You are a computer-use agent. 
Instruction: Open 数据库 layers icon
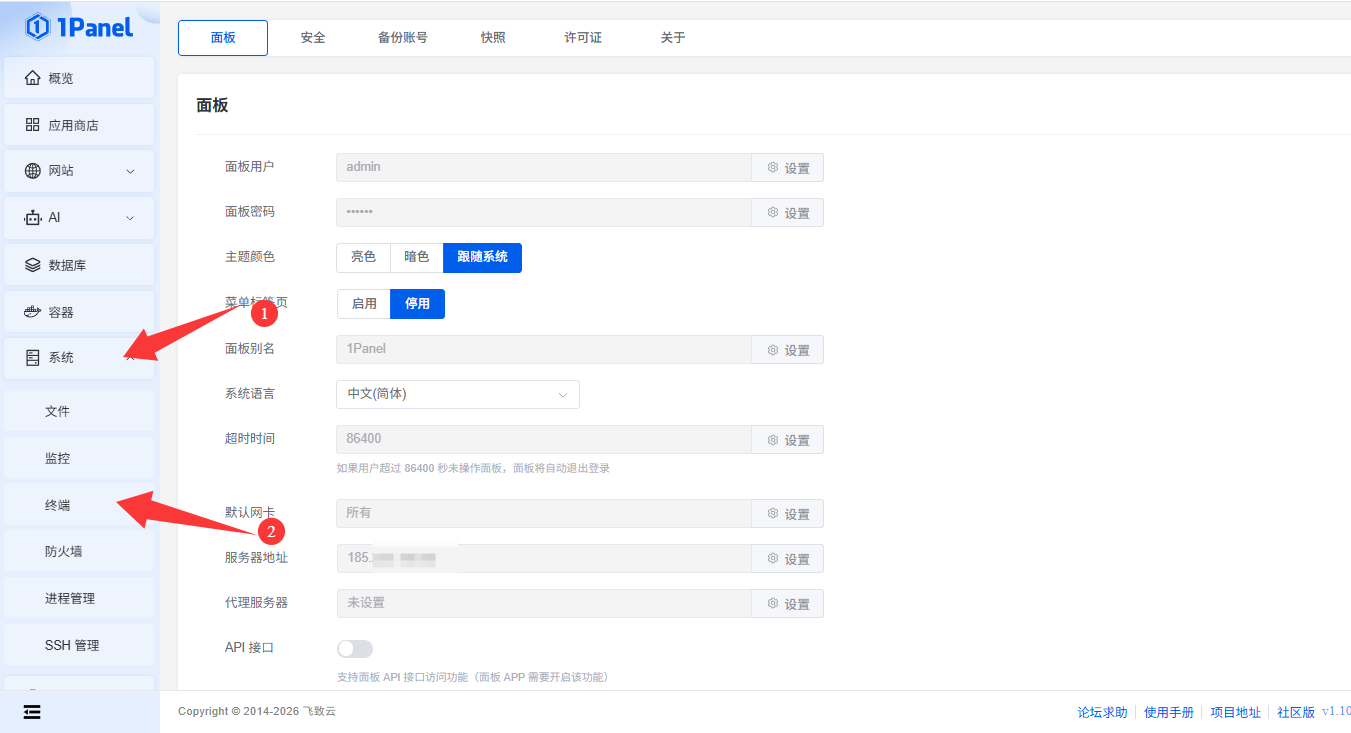tap(33, 265)
